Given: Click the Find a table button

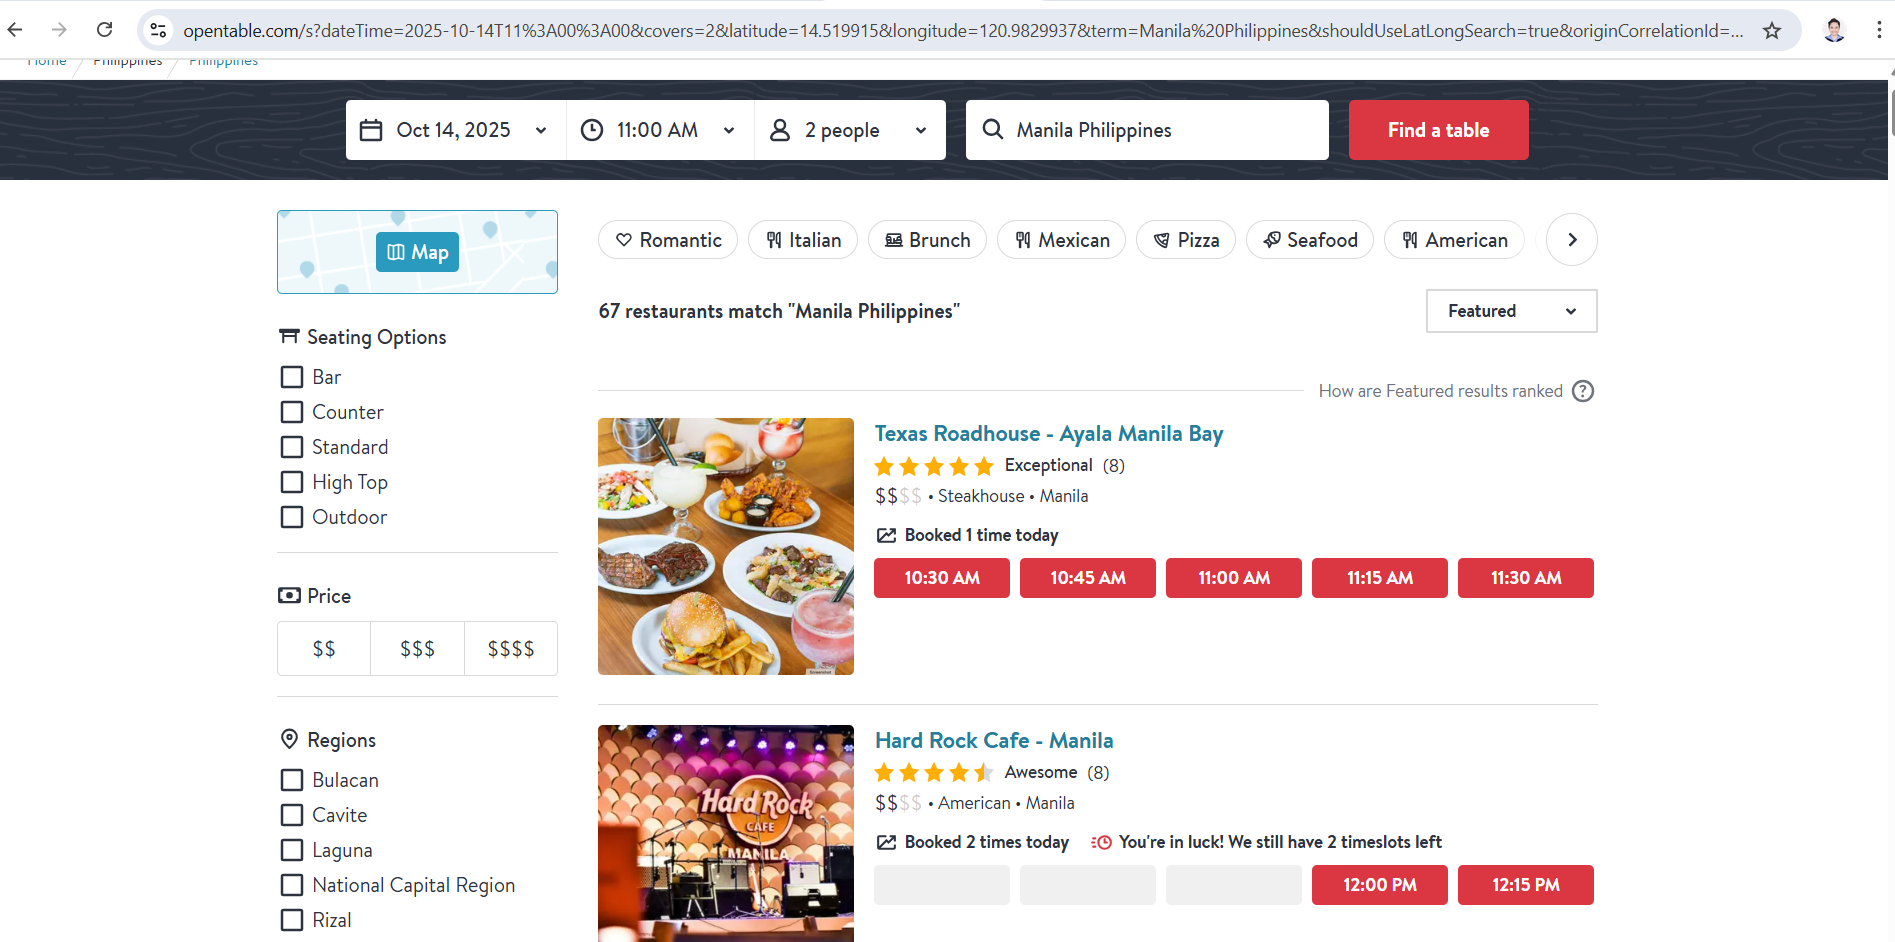Looking at the screenshot, I should tap(1438, 130).
